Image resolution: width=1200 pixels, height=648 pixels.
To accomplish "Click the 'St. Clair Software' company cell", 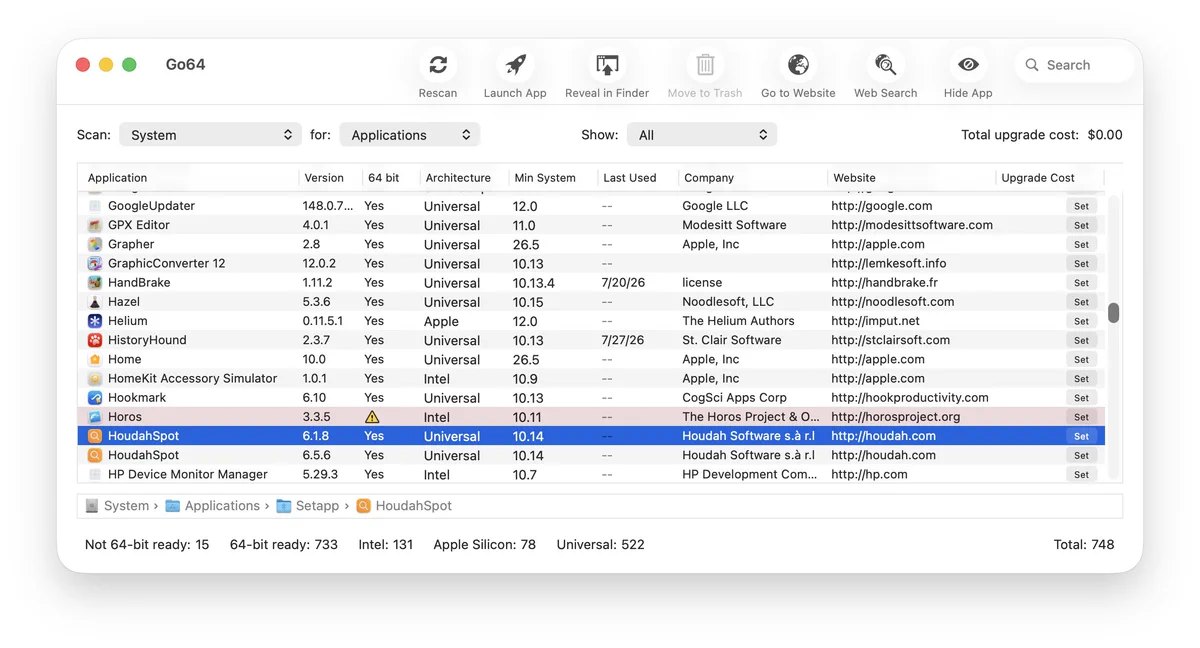I will pyautogui.click(x=732, y=340).
